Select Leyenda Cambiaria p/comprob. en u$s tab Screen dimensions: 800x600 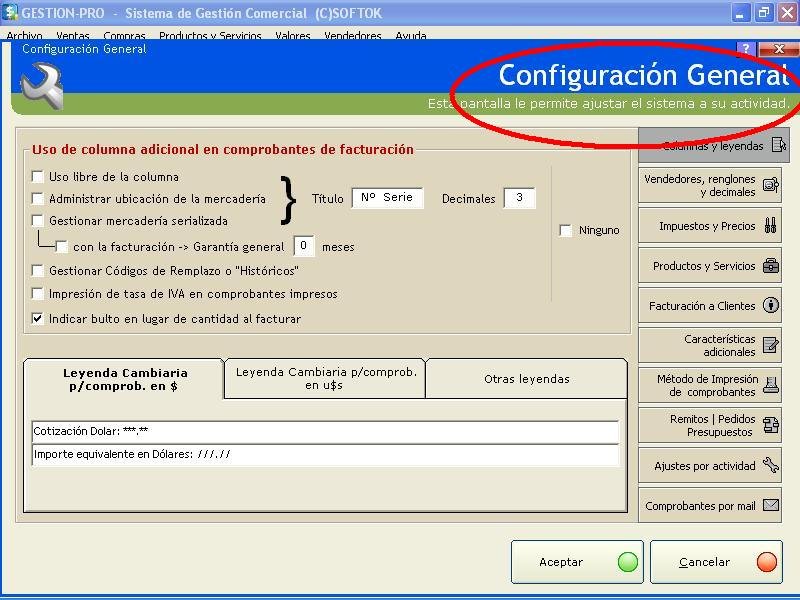325,378
